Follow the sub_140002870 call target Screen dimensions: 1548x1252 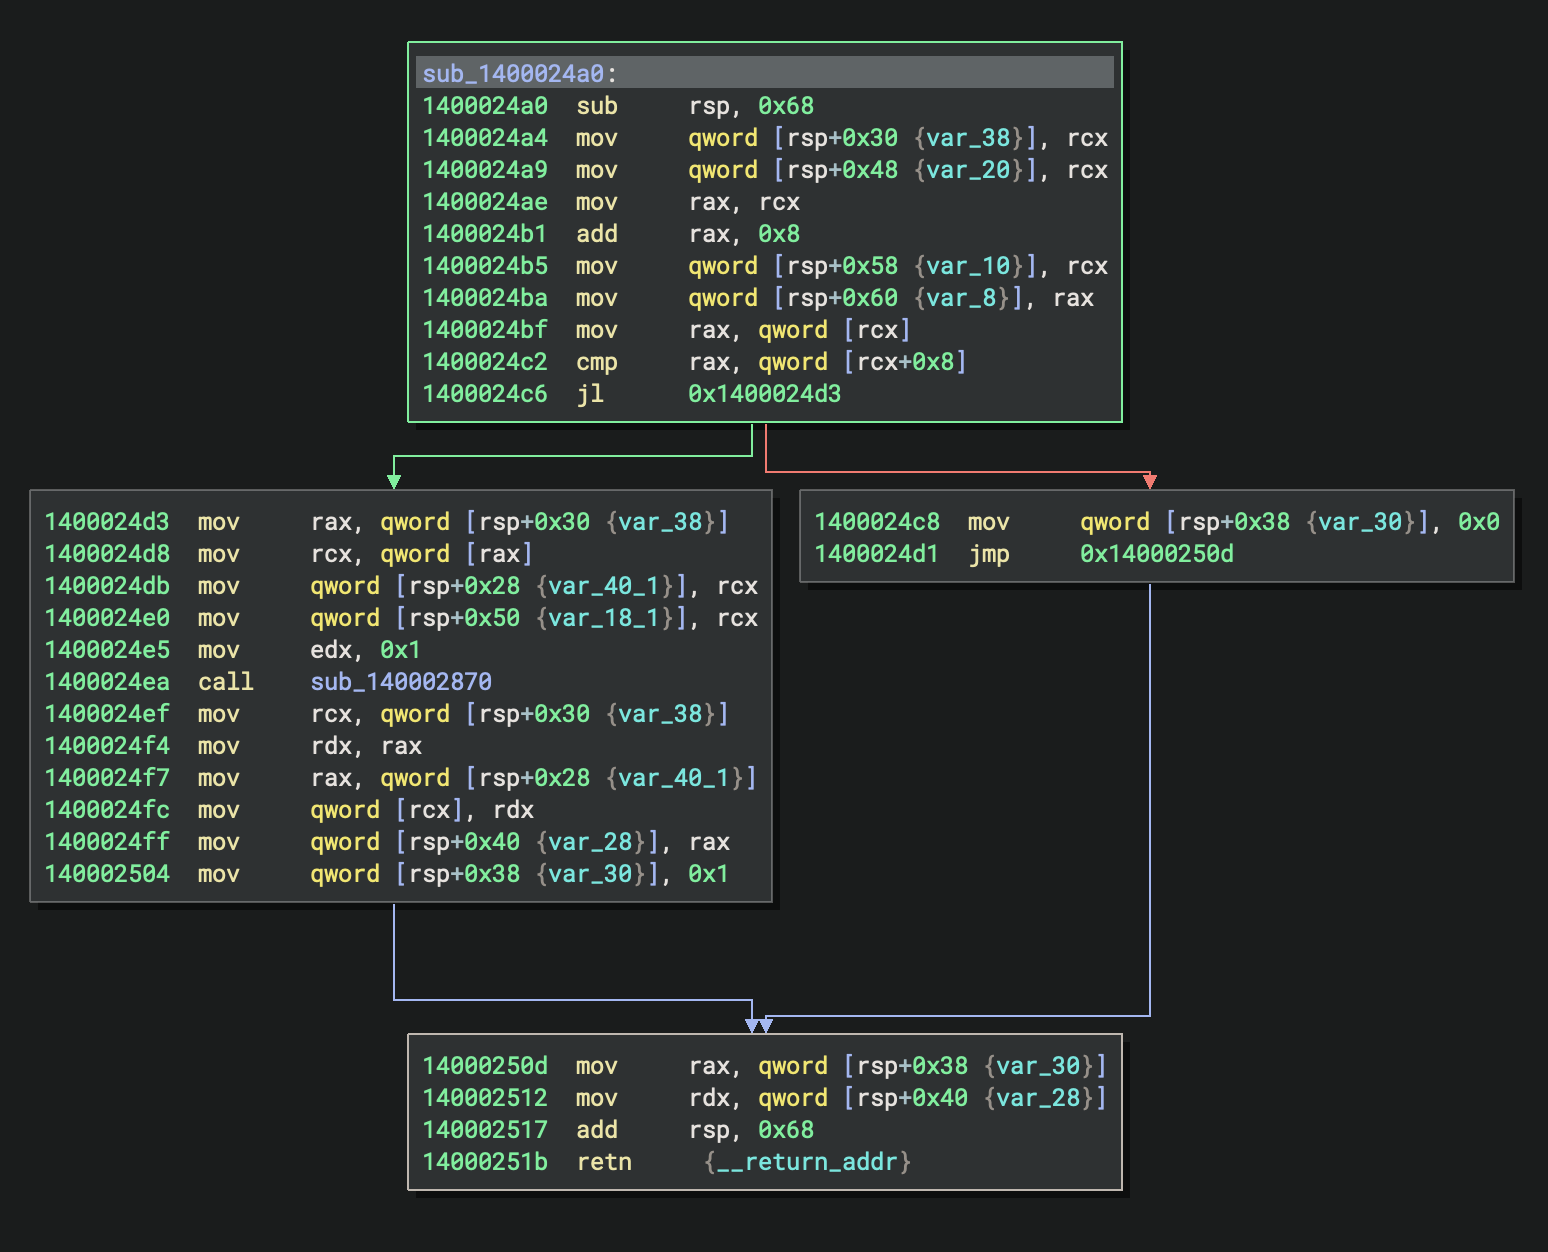point(401,682)
